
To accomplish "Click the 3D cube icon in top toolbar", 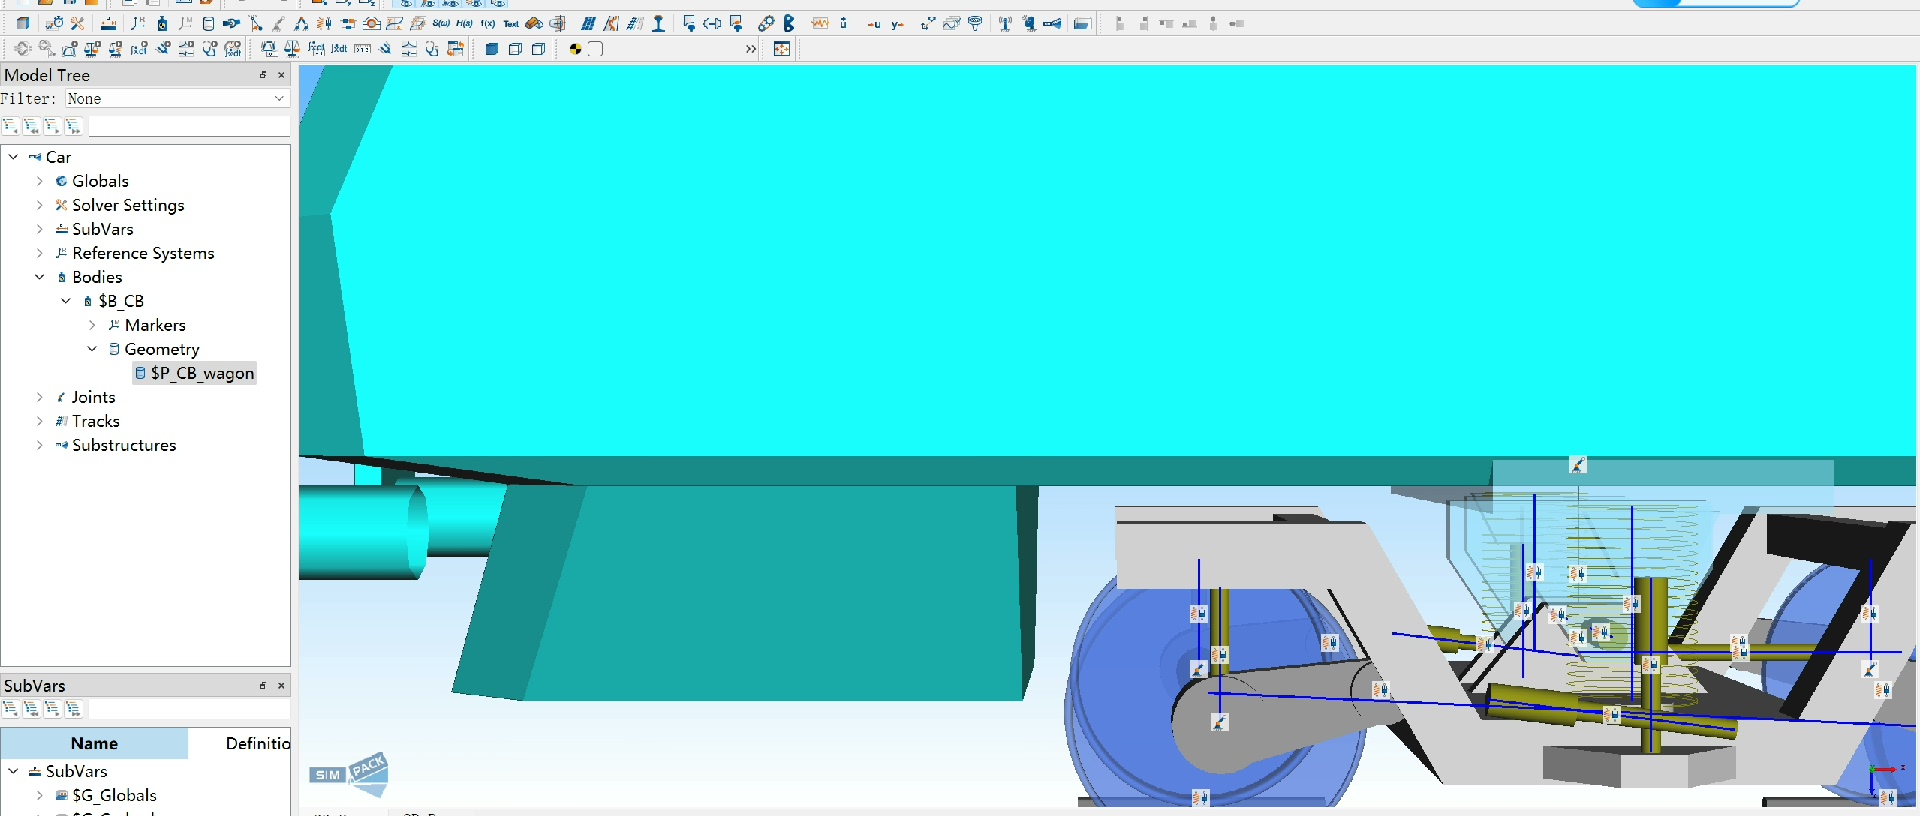I will point(22,23).
